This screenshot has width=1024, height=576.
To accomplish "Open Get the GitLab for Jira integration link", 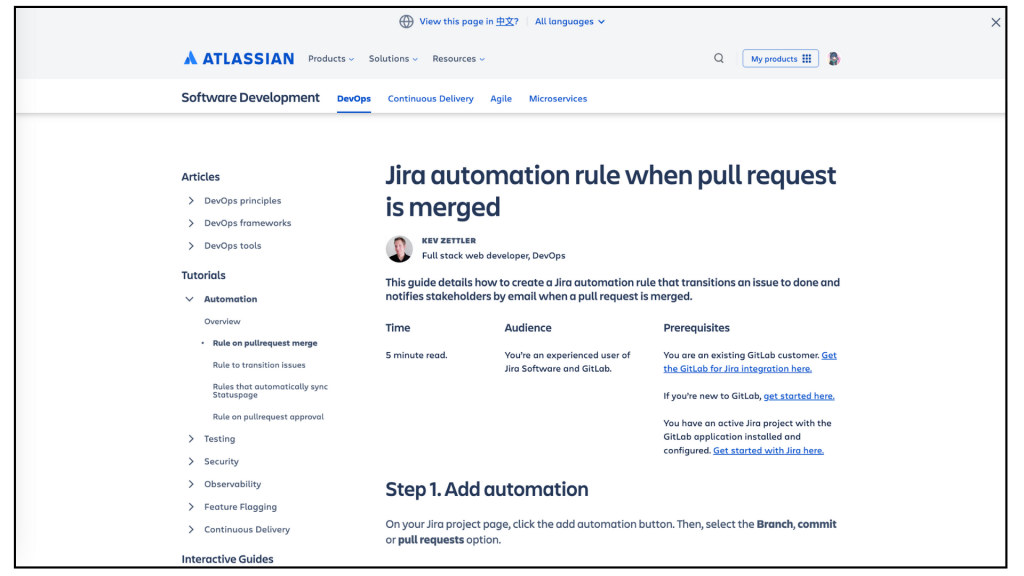I will (x=750, y=362).
